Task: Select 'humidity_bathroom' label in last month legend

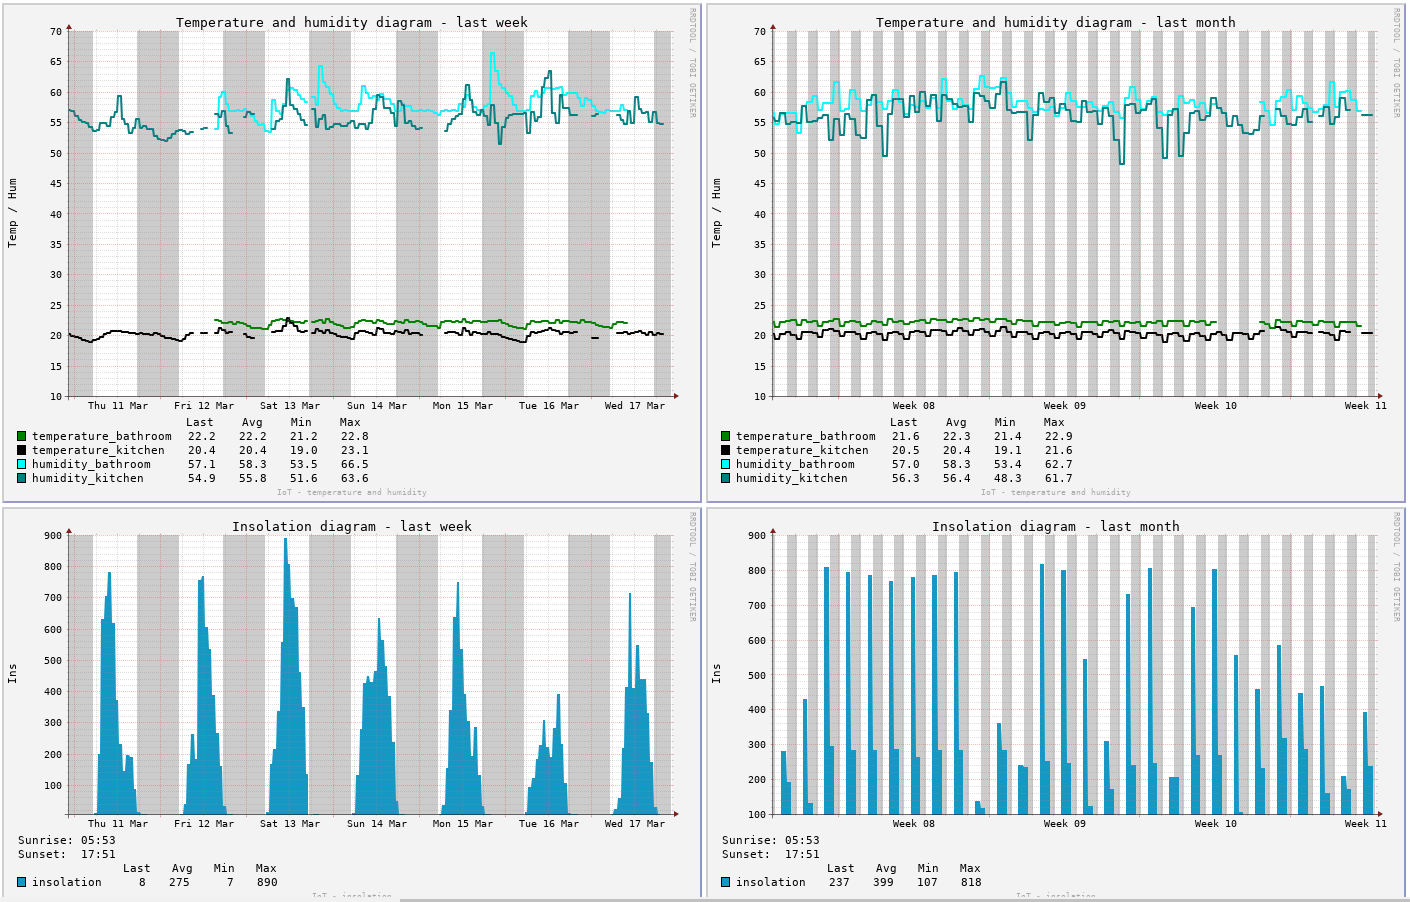Action: point(795,464)
